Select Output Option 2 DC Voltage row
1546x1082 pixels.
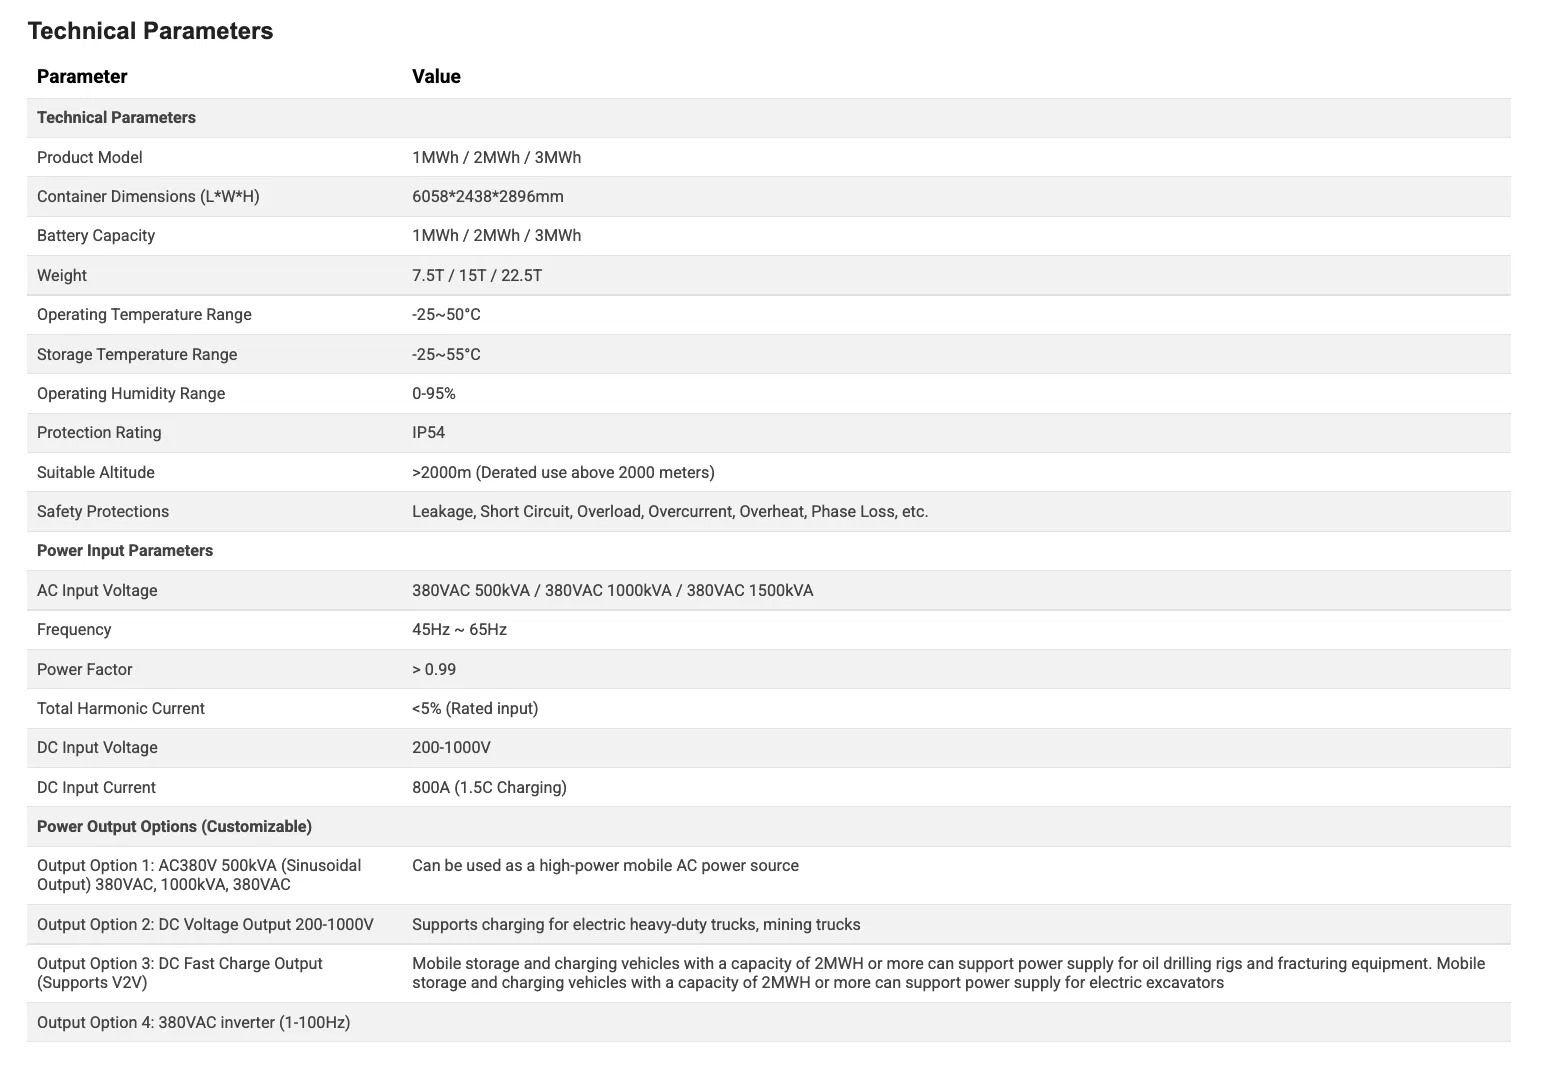click(768, 925)
